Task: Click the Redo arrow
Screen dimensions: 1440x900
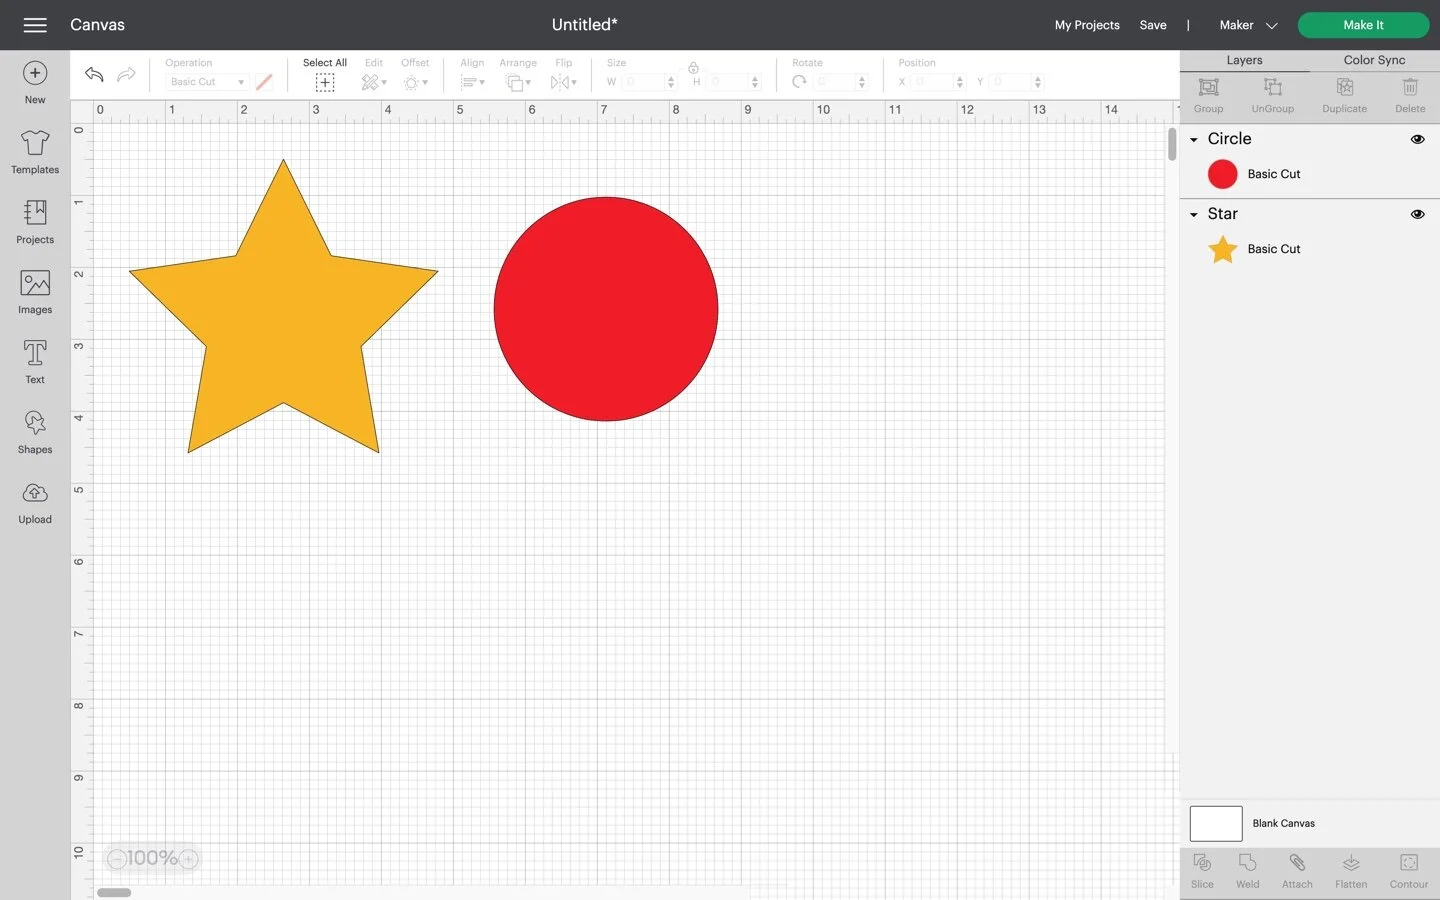Action: pyautogui.click(x=126, y=74)
